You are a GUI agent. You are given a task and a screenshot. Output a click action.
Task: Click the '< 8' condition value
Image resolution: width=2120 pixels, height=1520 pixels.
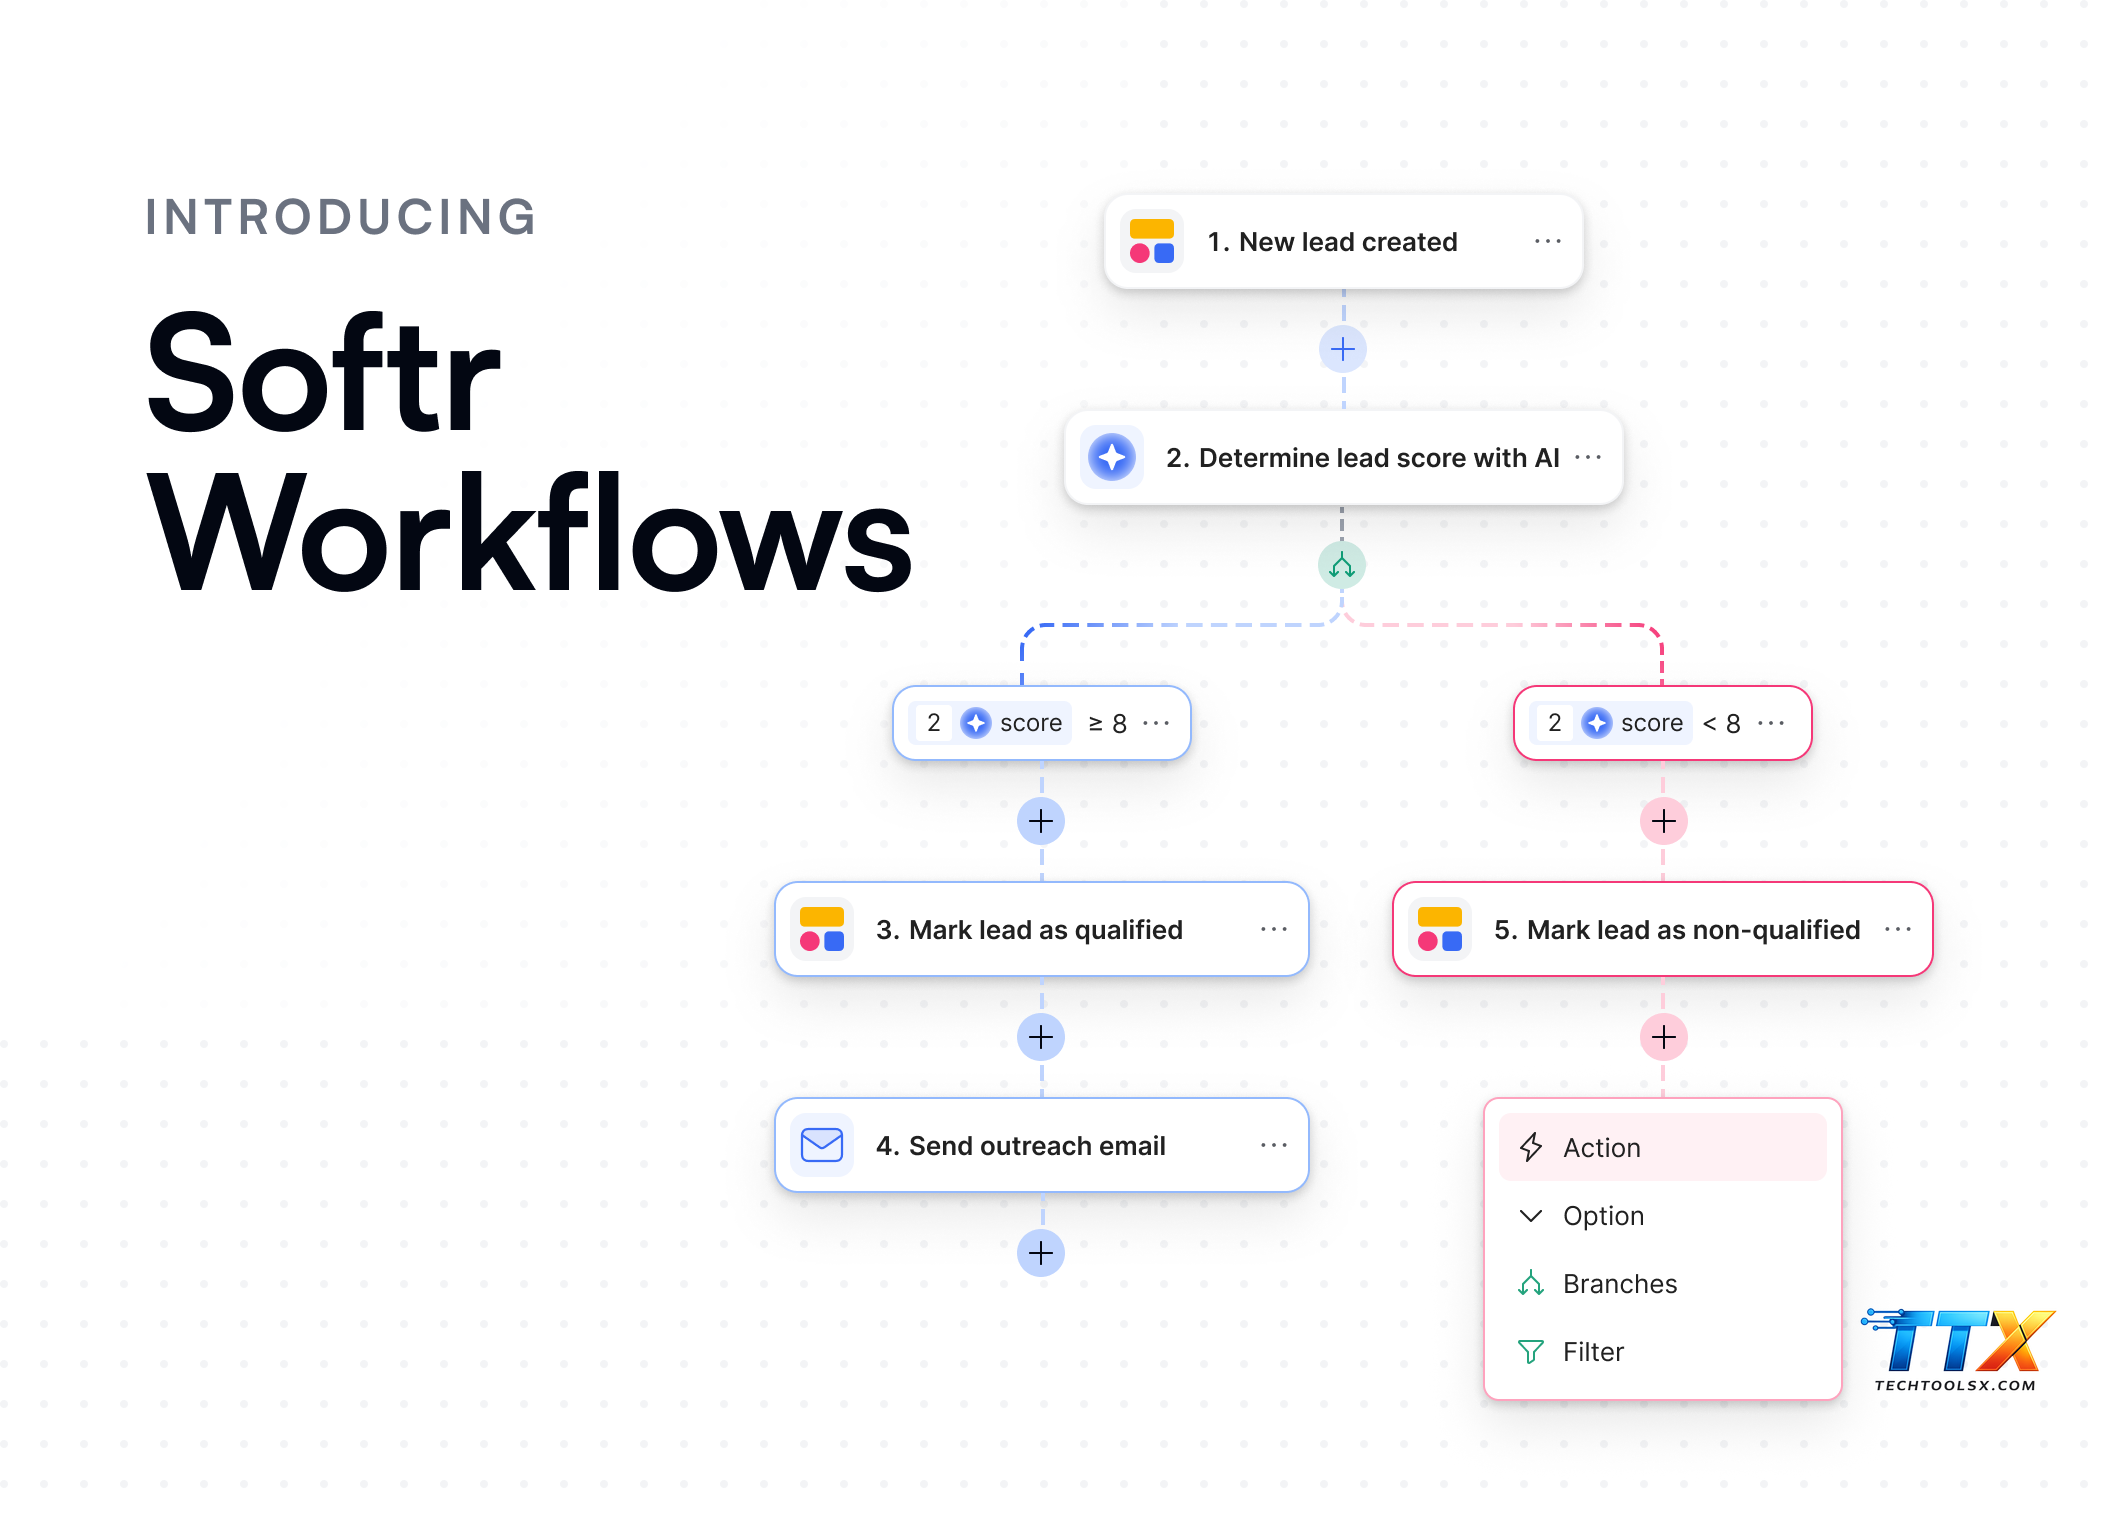click(1721, 723)
